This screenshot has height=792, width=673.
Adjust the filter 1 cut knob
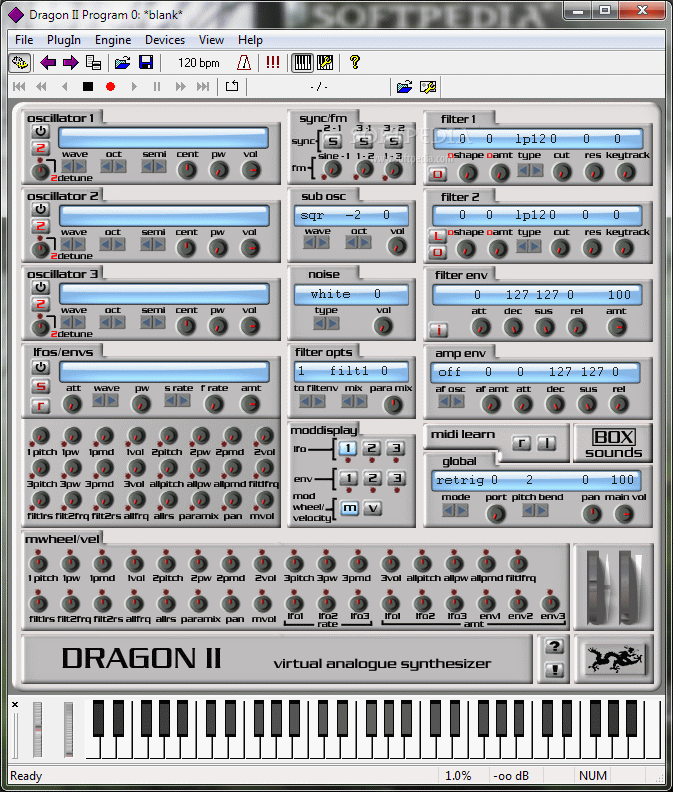[562, 173]
